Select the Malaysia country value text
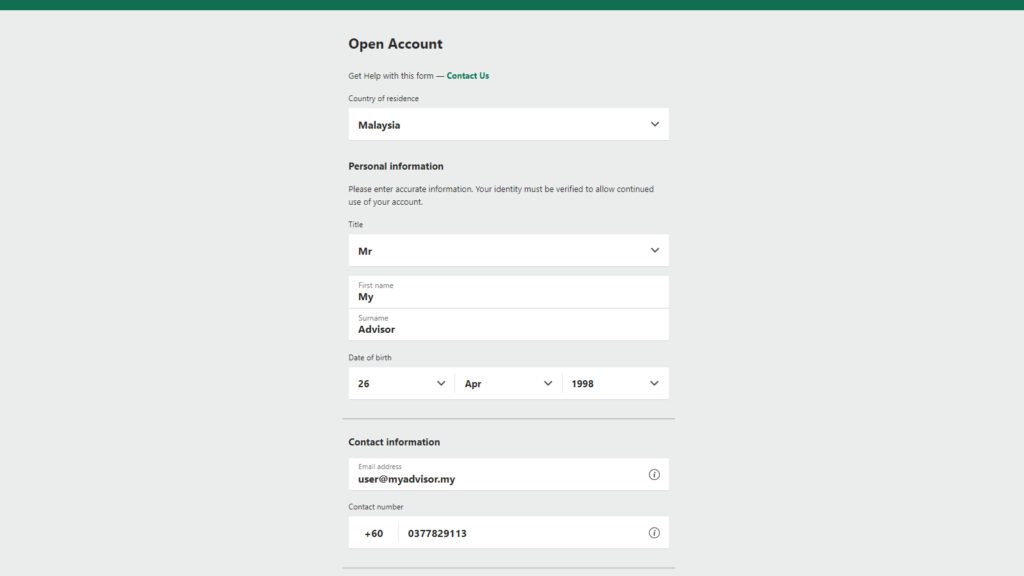This screenshot has height=576, width=1024. [x=379, y=125]
